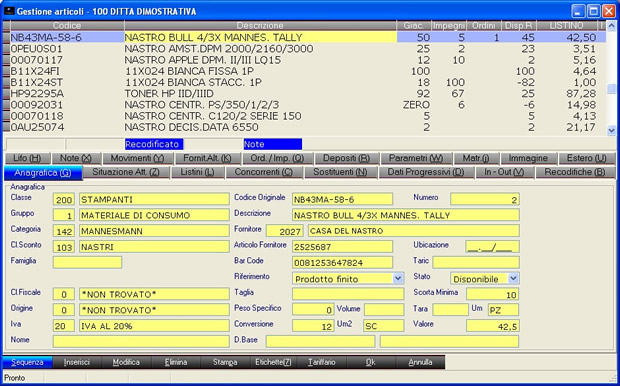The height and width of the screenshot is (386, 620).
Task: Click the Articolo Fornitore field
Action: pos(342,247)
